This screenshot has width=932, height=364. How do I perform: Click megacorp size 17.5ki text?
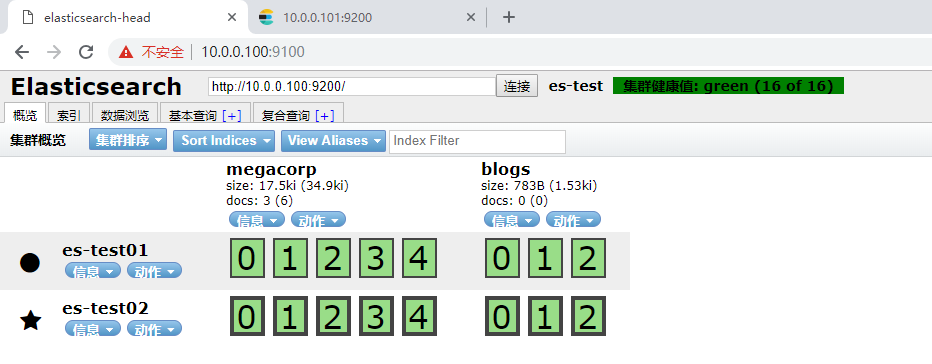click(287, 186)
